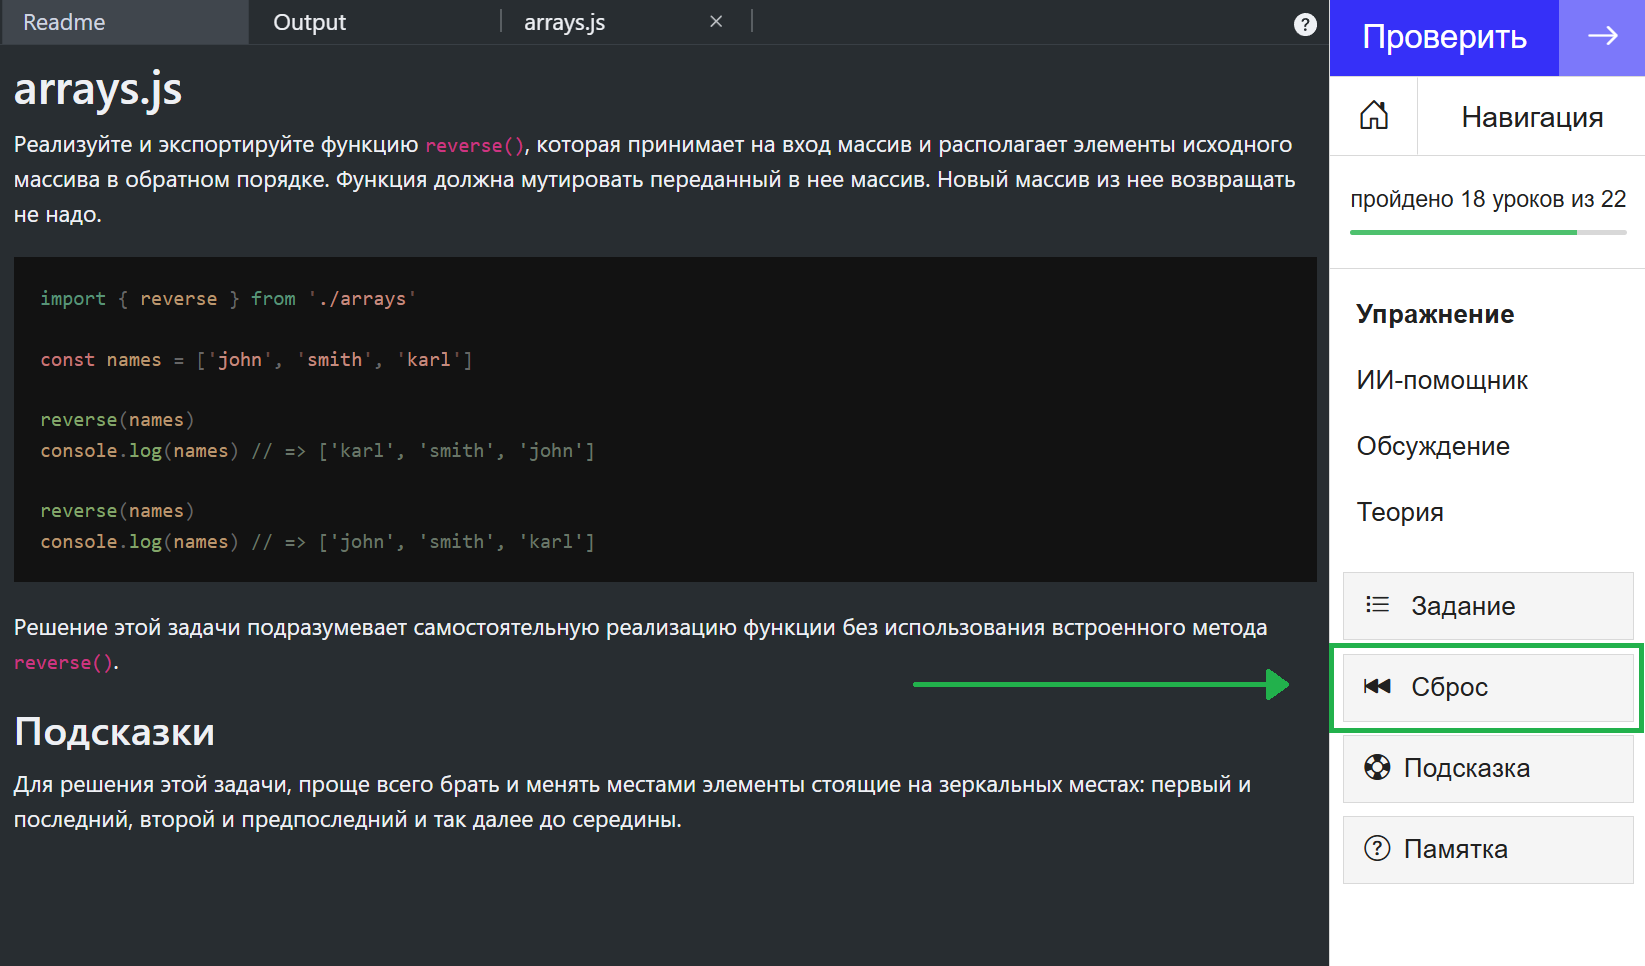Go to the Обсуждение section
Image resolution: width=1645 pixels, height=966 pixels.
tap(1433, 446)
